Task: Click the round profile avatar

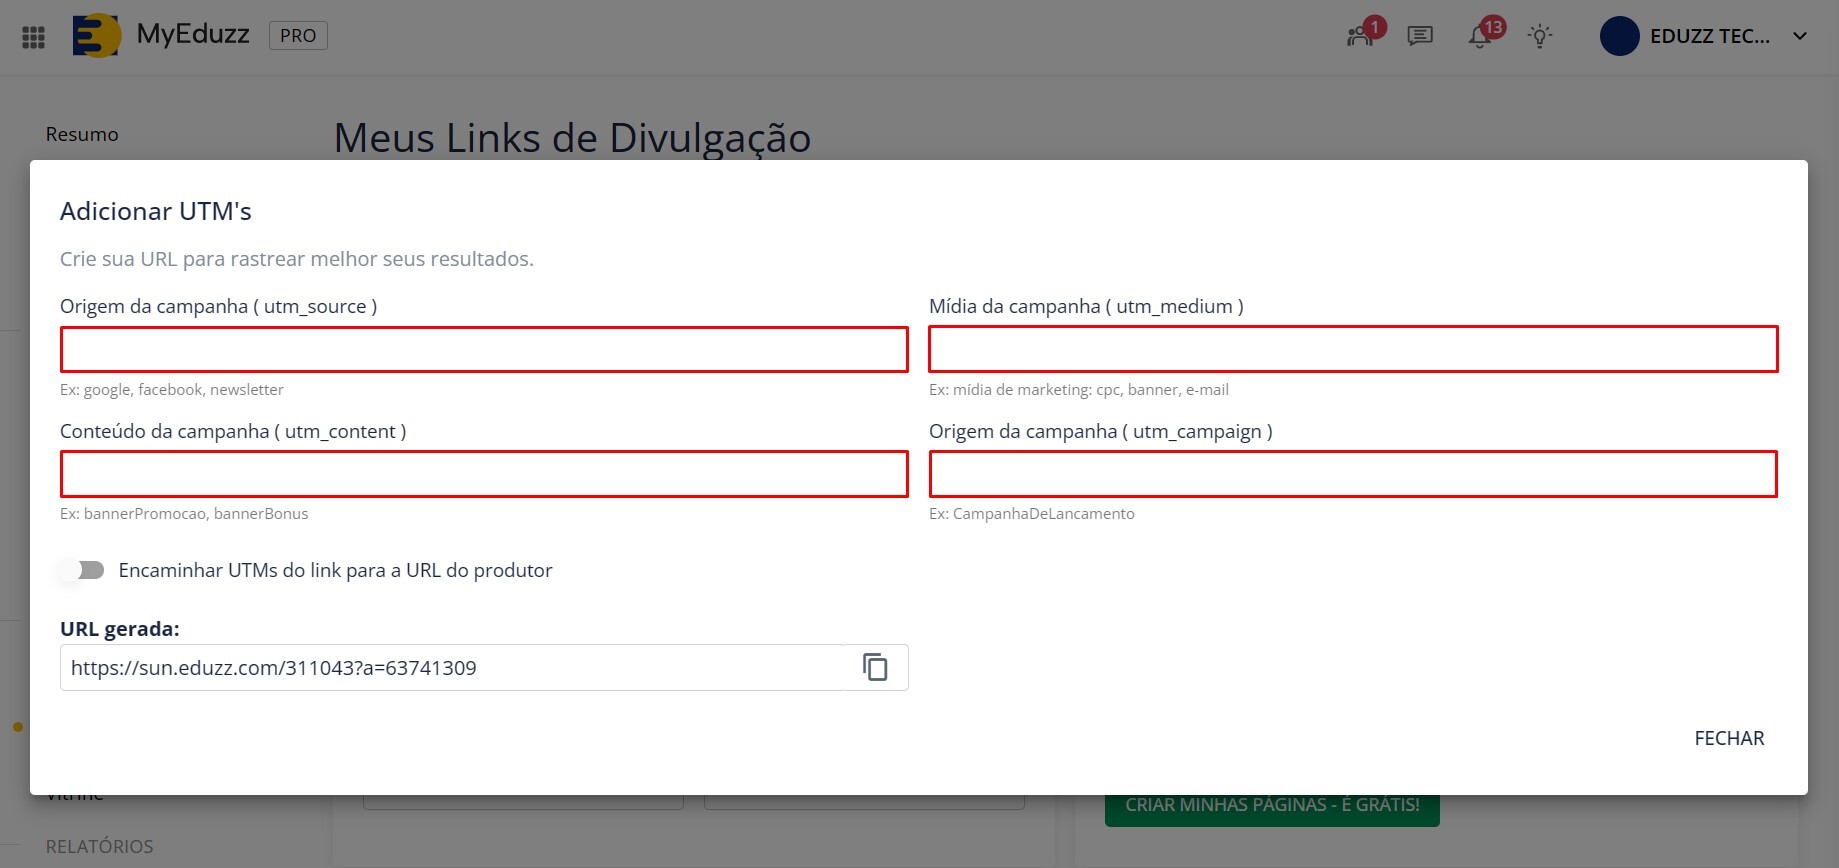Action: tap(1619, 37)
